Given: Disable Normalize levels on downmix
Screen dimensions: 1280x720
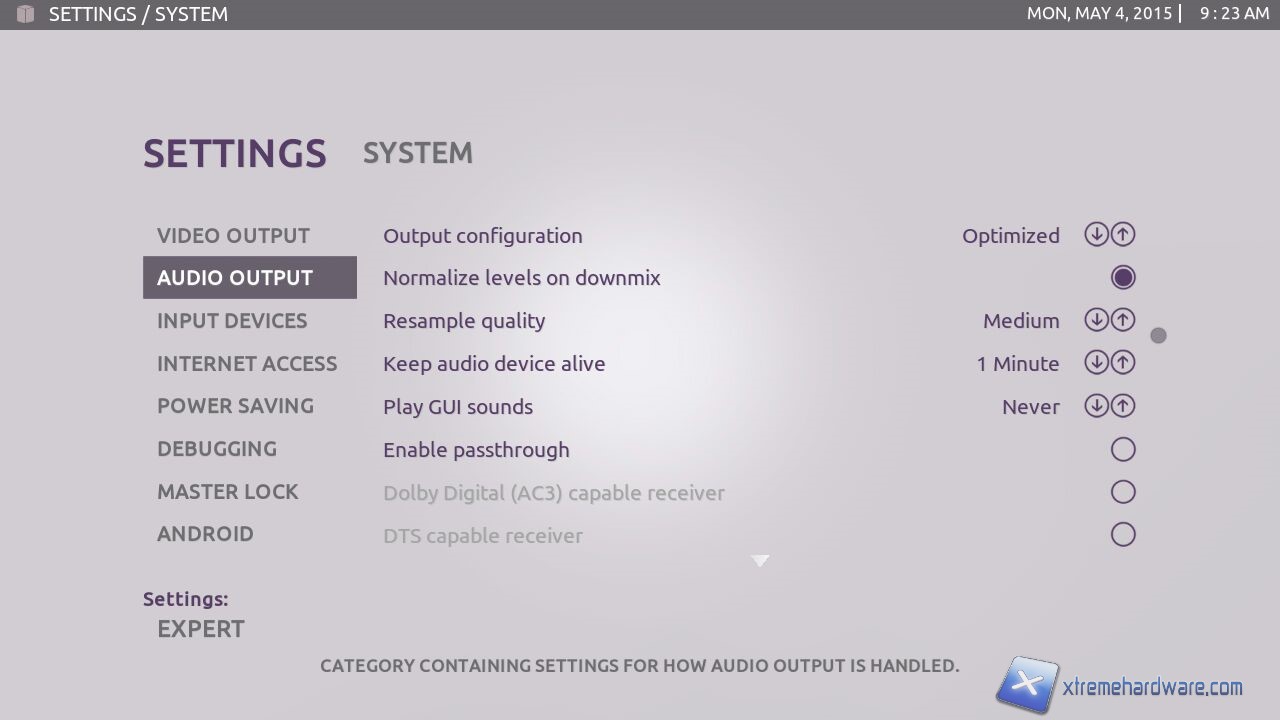Looking at the screenshot, I should point(1123,278).
